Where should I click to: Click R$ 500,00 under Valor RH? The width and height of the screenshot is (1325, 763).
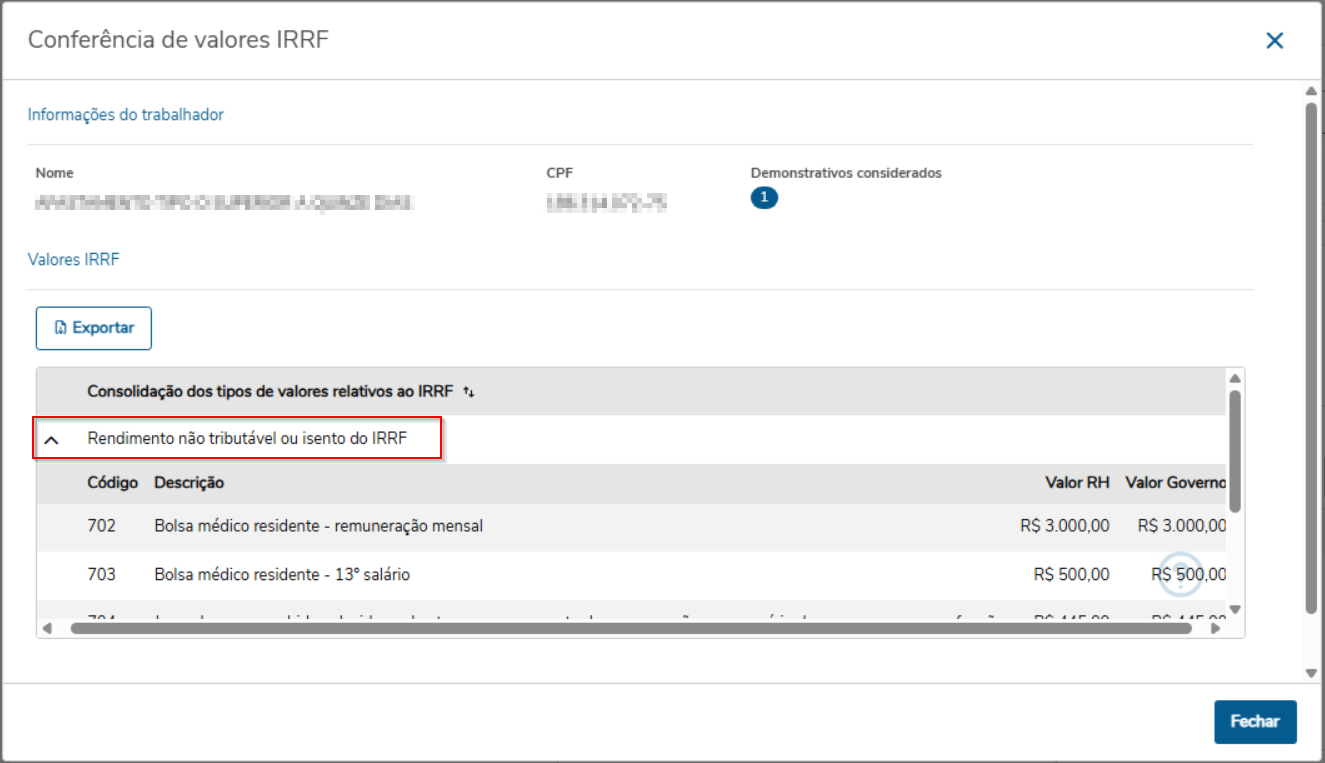[1072, 575]
